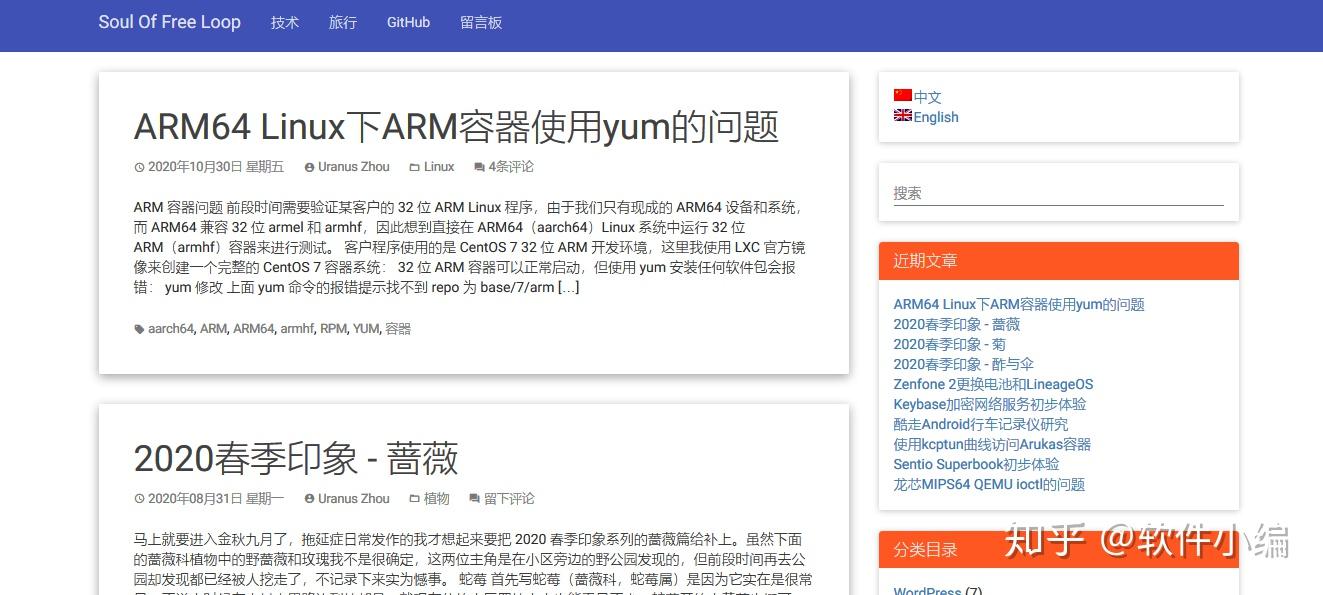Open recent post 酷走Android行车记录仪研究
Viewport: 1323px width, 595px height.
click(981, 425)
